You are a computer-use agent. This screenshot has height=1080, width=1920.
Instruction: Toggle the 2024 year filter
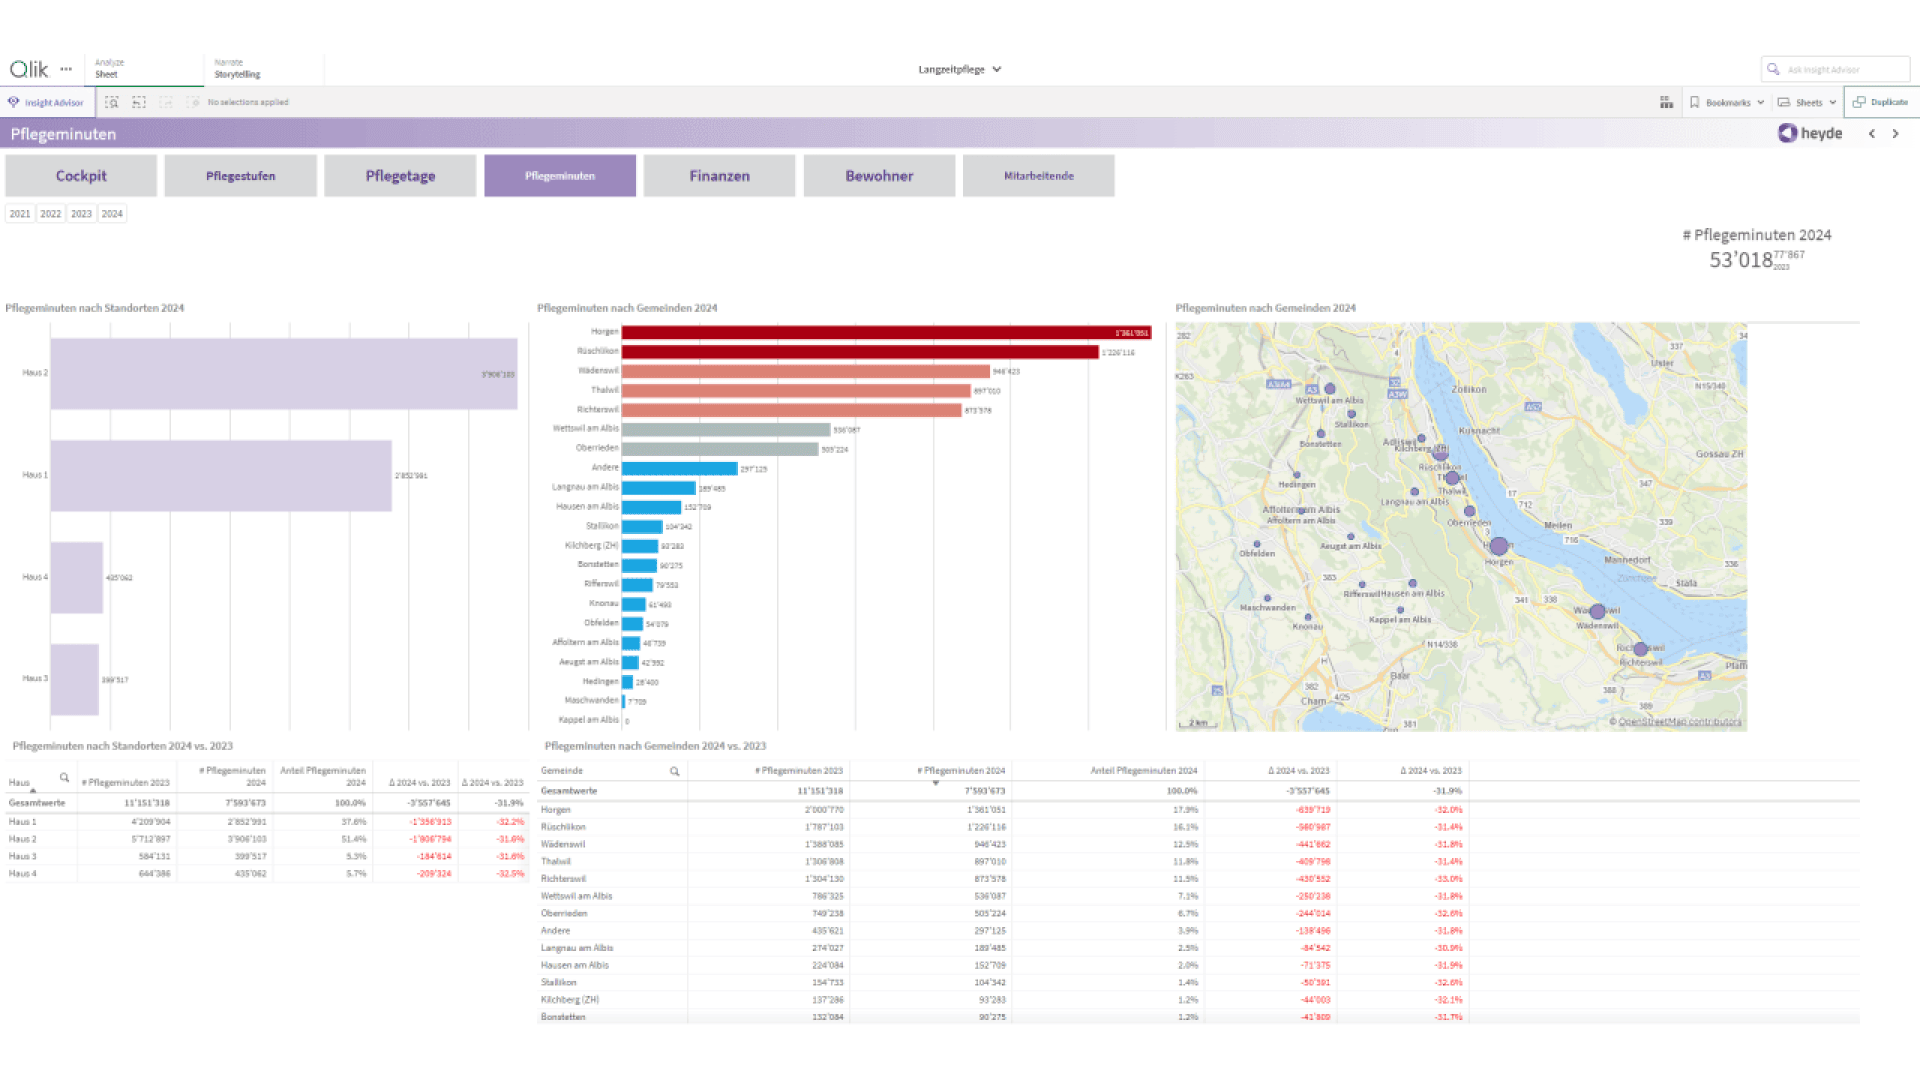pyautogui.click(x=112, y=214)
